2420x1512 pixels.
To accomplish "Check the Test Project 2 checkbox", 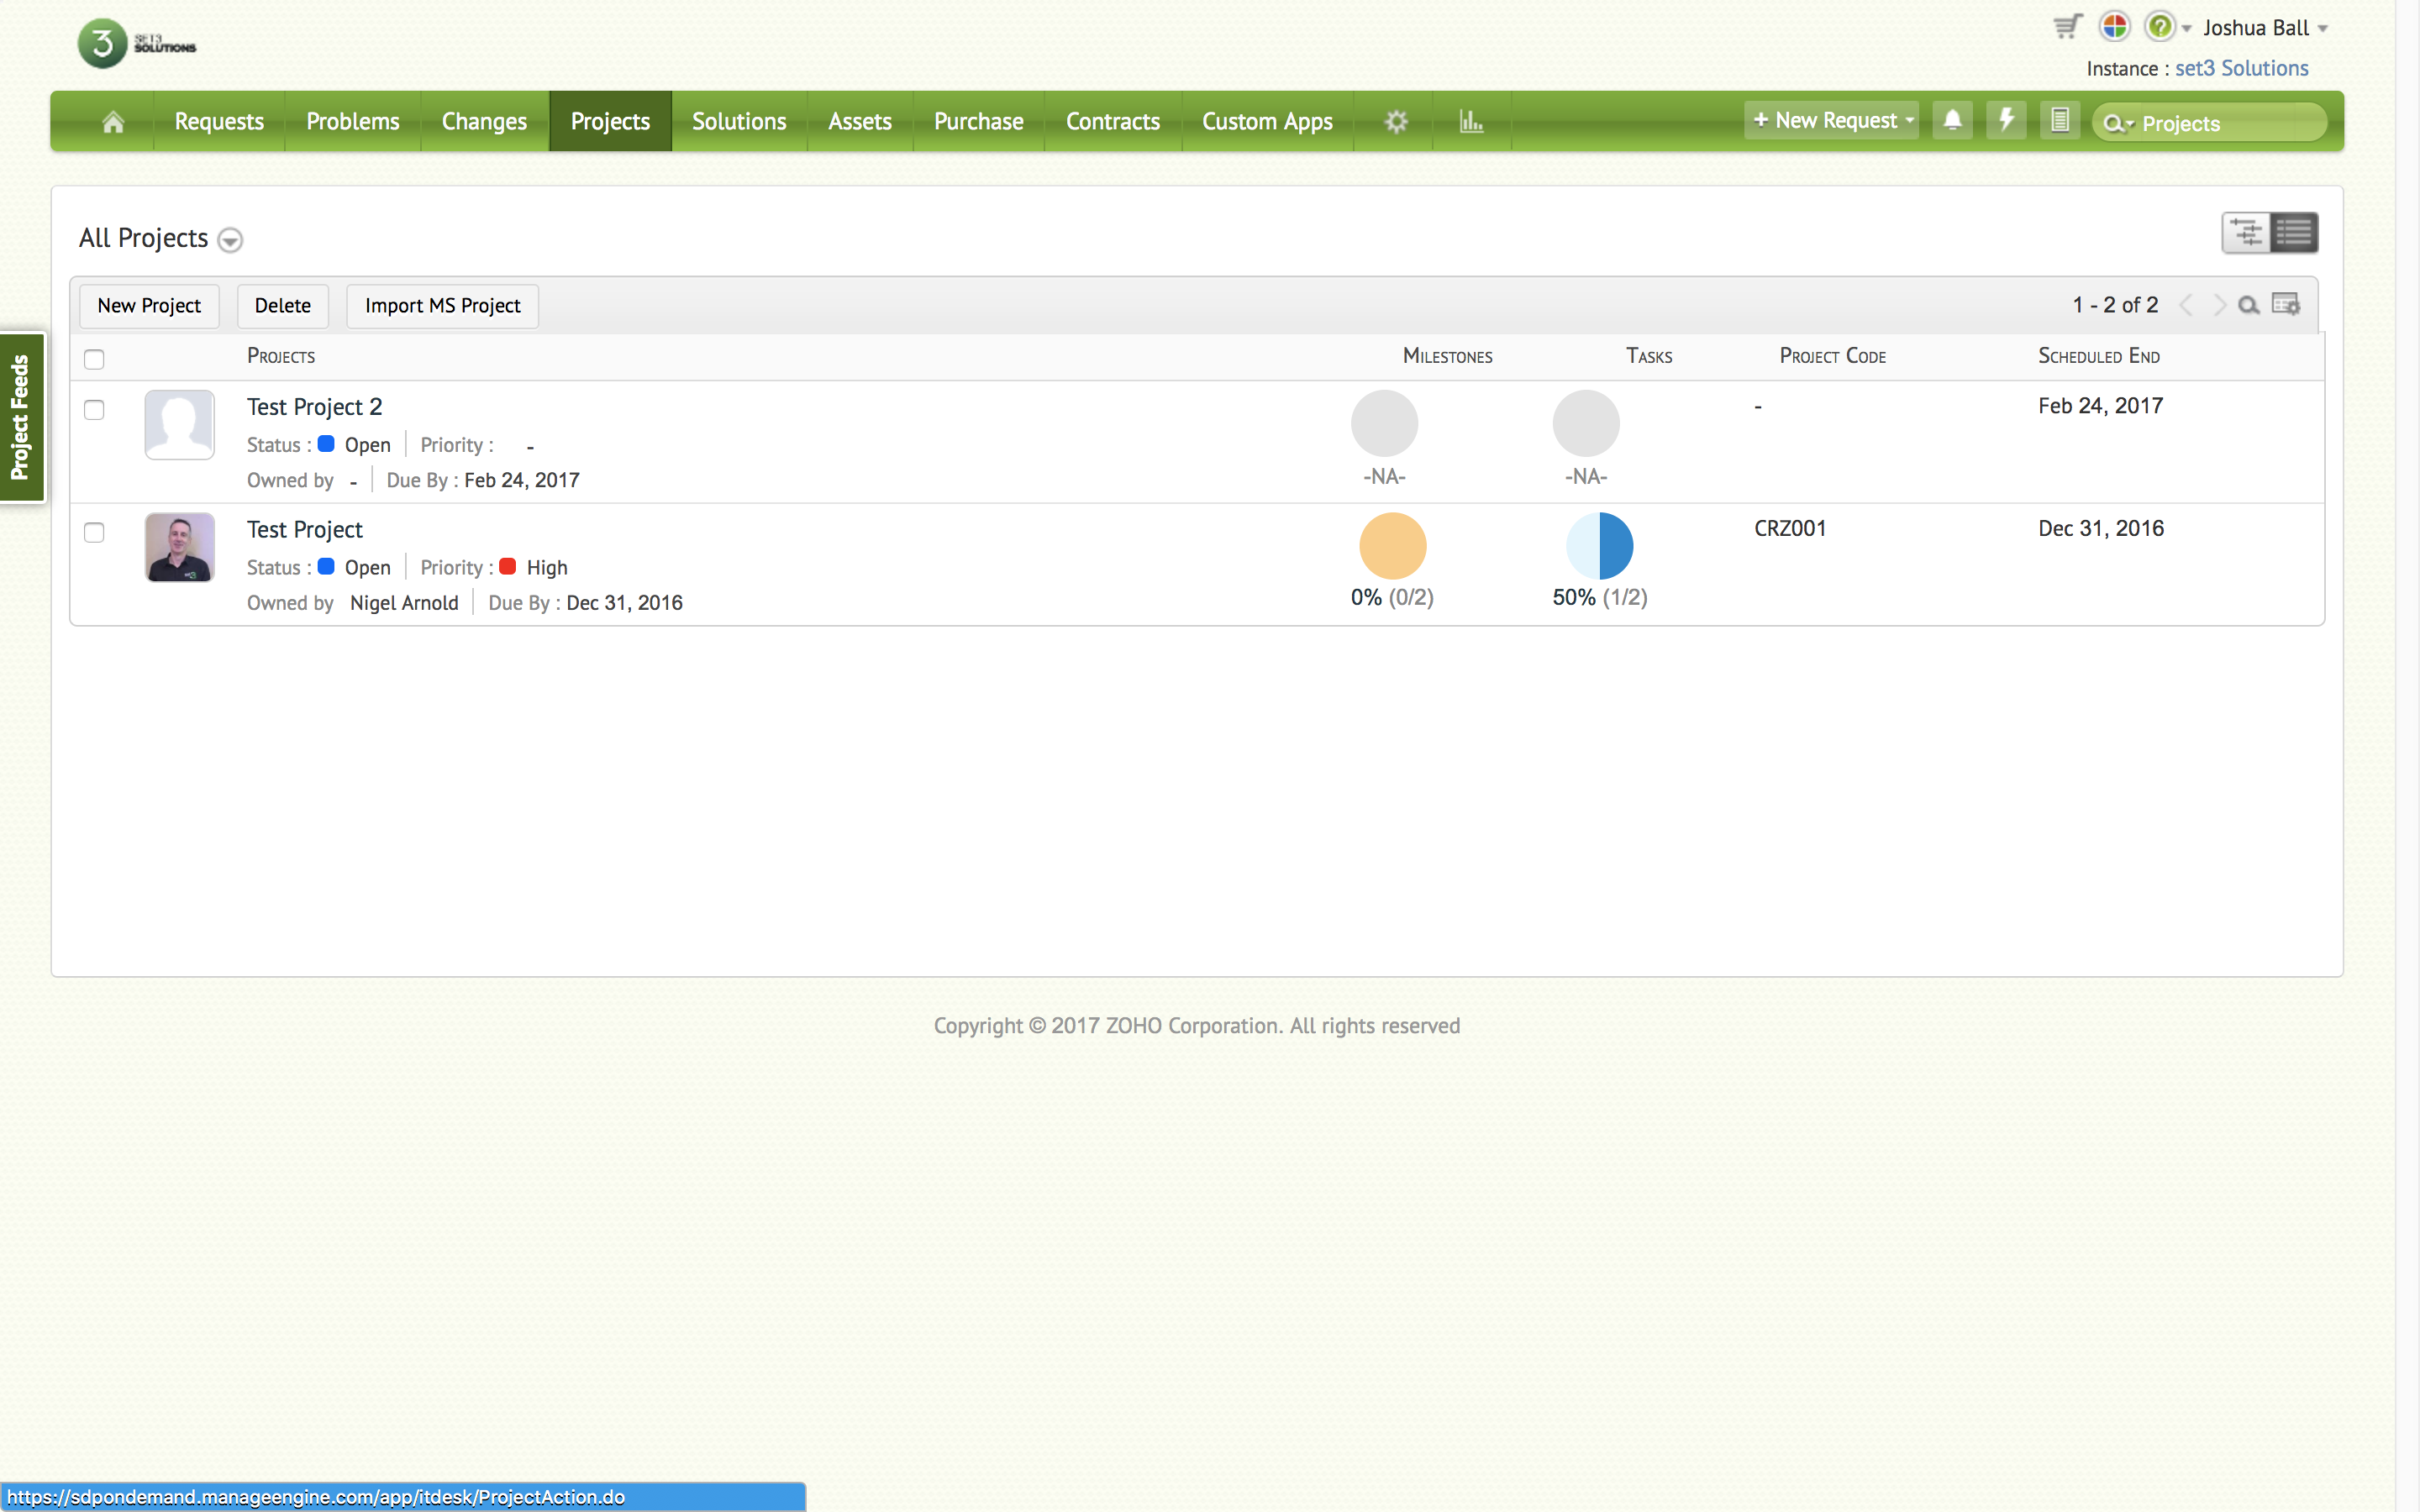I will pos(94,410).
